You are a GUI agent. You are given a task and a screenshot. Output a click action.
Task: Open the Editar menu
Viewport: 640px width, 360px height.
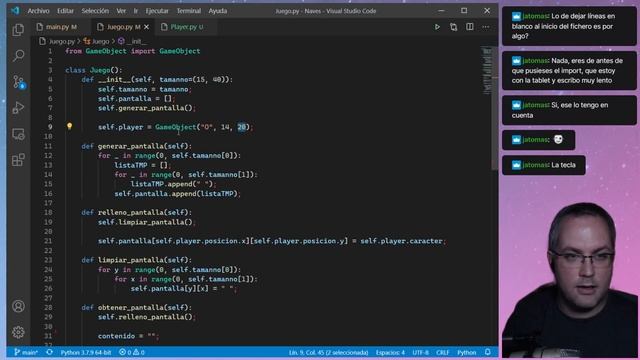[x=65, y=11]
